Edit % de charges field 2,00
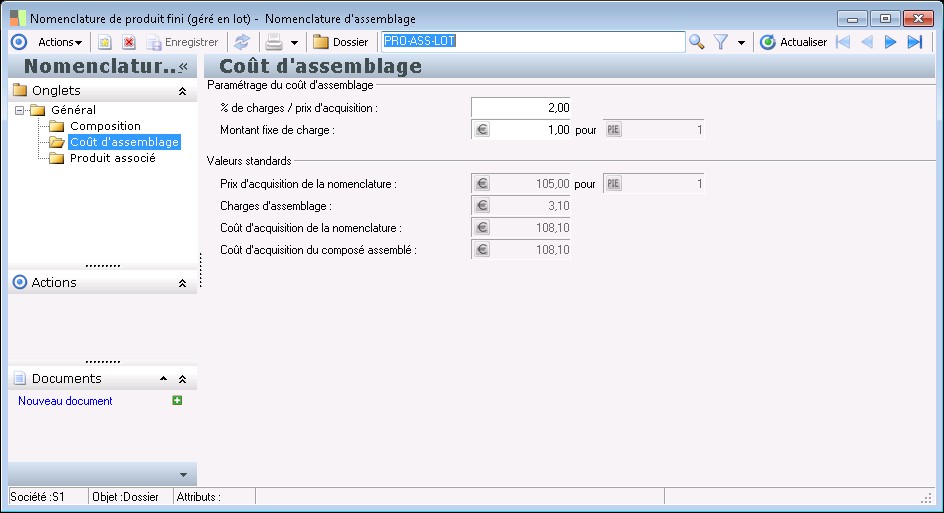Viewport: 944px width, 513px height. (x=521, y=108)
